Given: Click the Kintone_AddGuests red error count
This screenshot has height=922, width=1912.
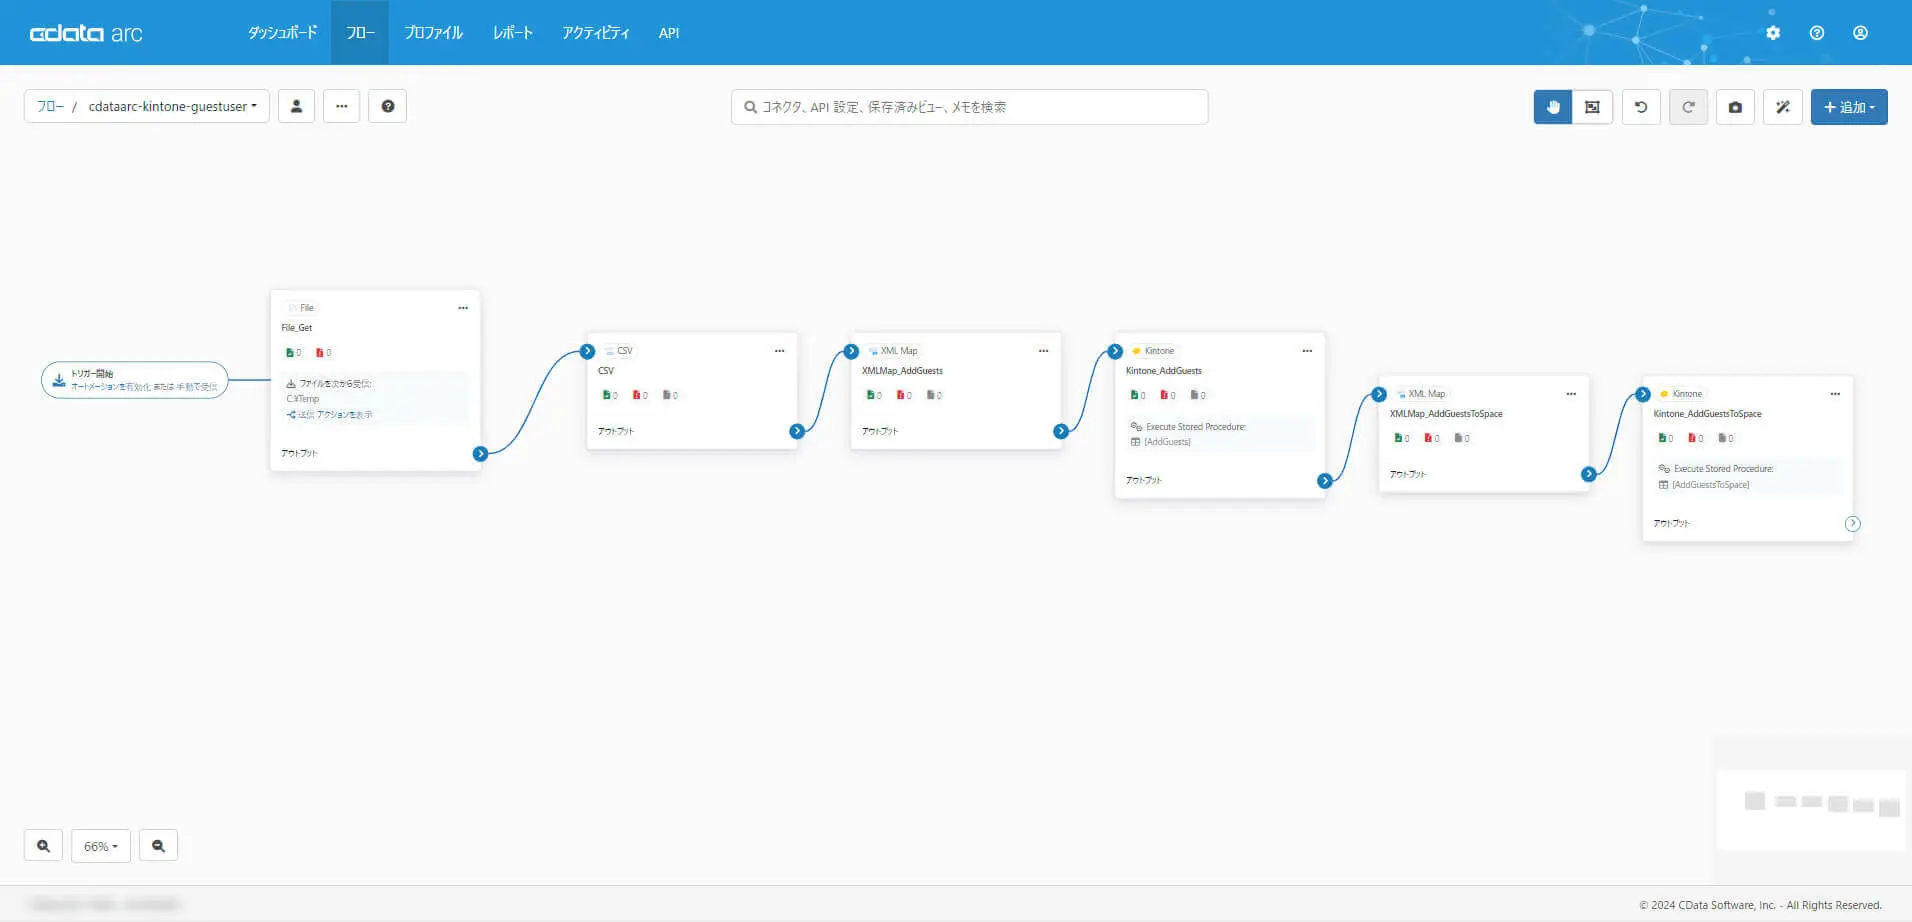Looking at the screenshot, I should 1168,396.
